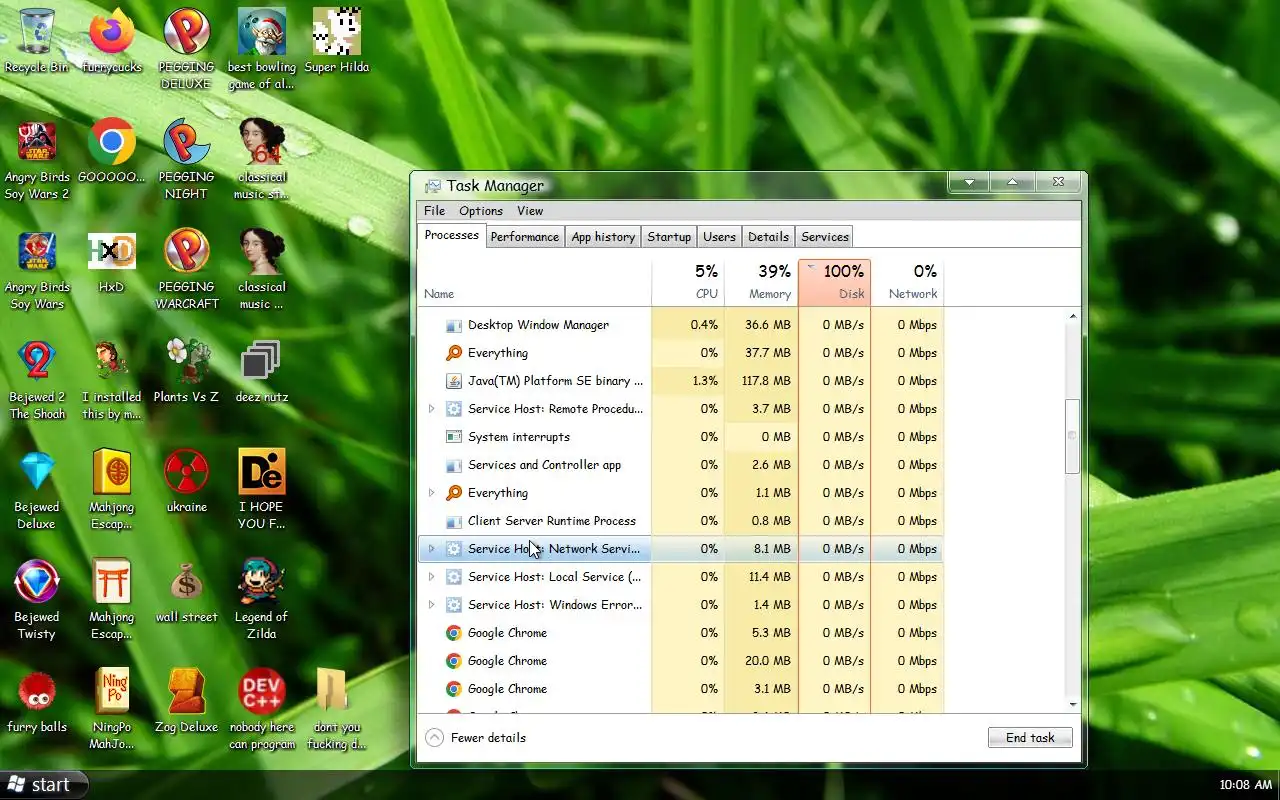Screen dimensions: 1280x800
Task: Switch to the App history tab
Action: (603, 237)
